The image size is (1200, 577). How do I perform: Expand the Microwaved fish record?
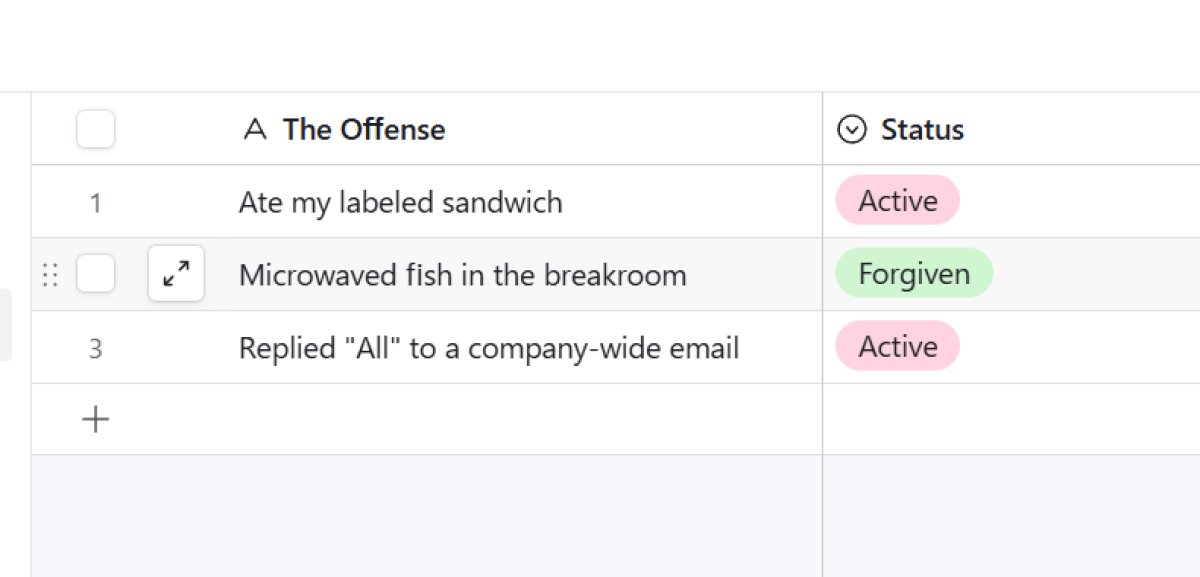pyautogui.click(x=176, y=274)
